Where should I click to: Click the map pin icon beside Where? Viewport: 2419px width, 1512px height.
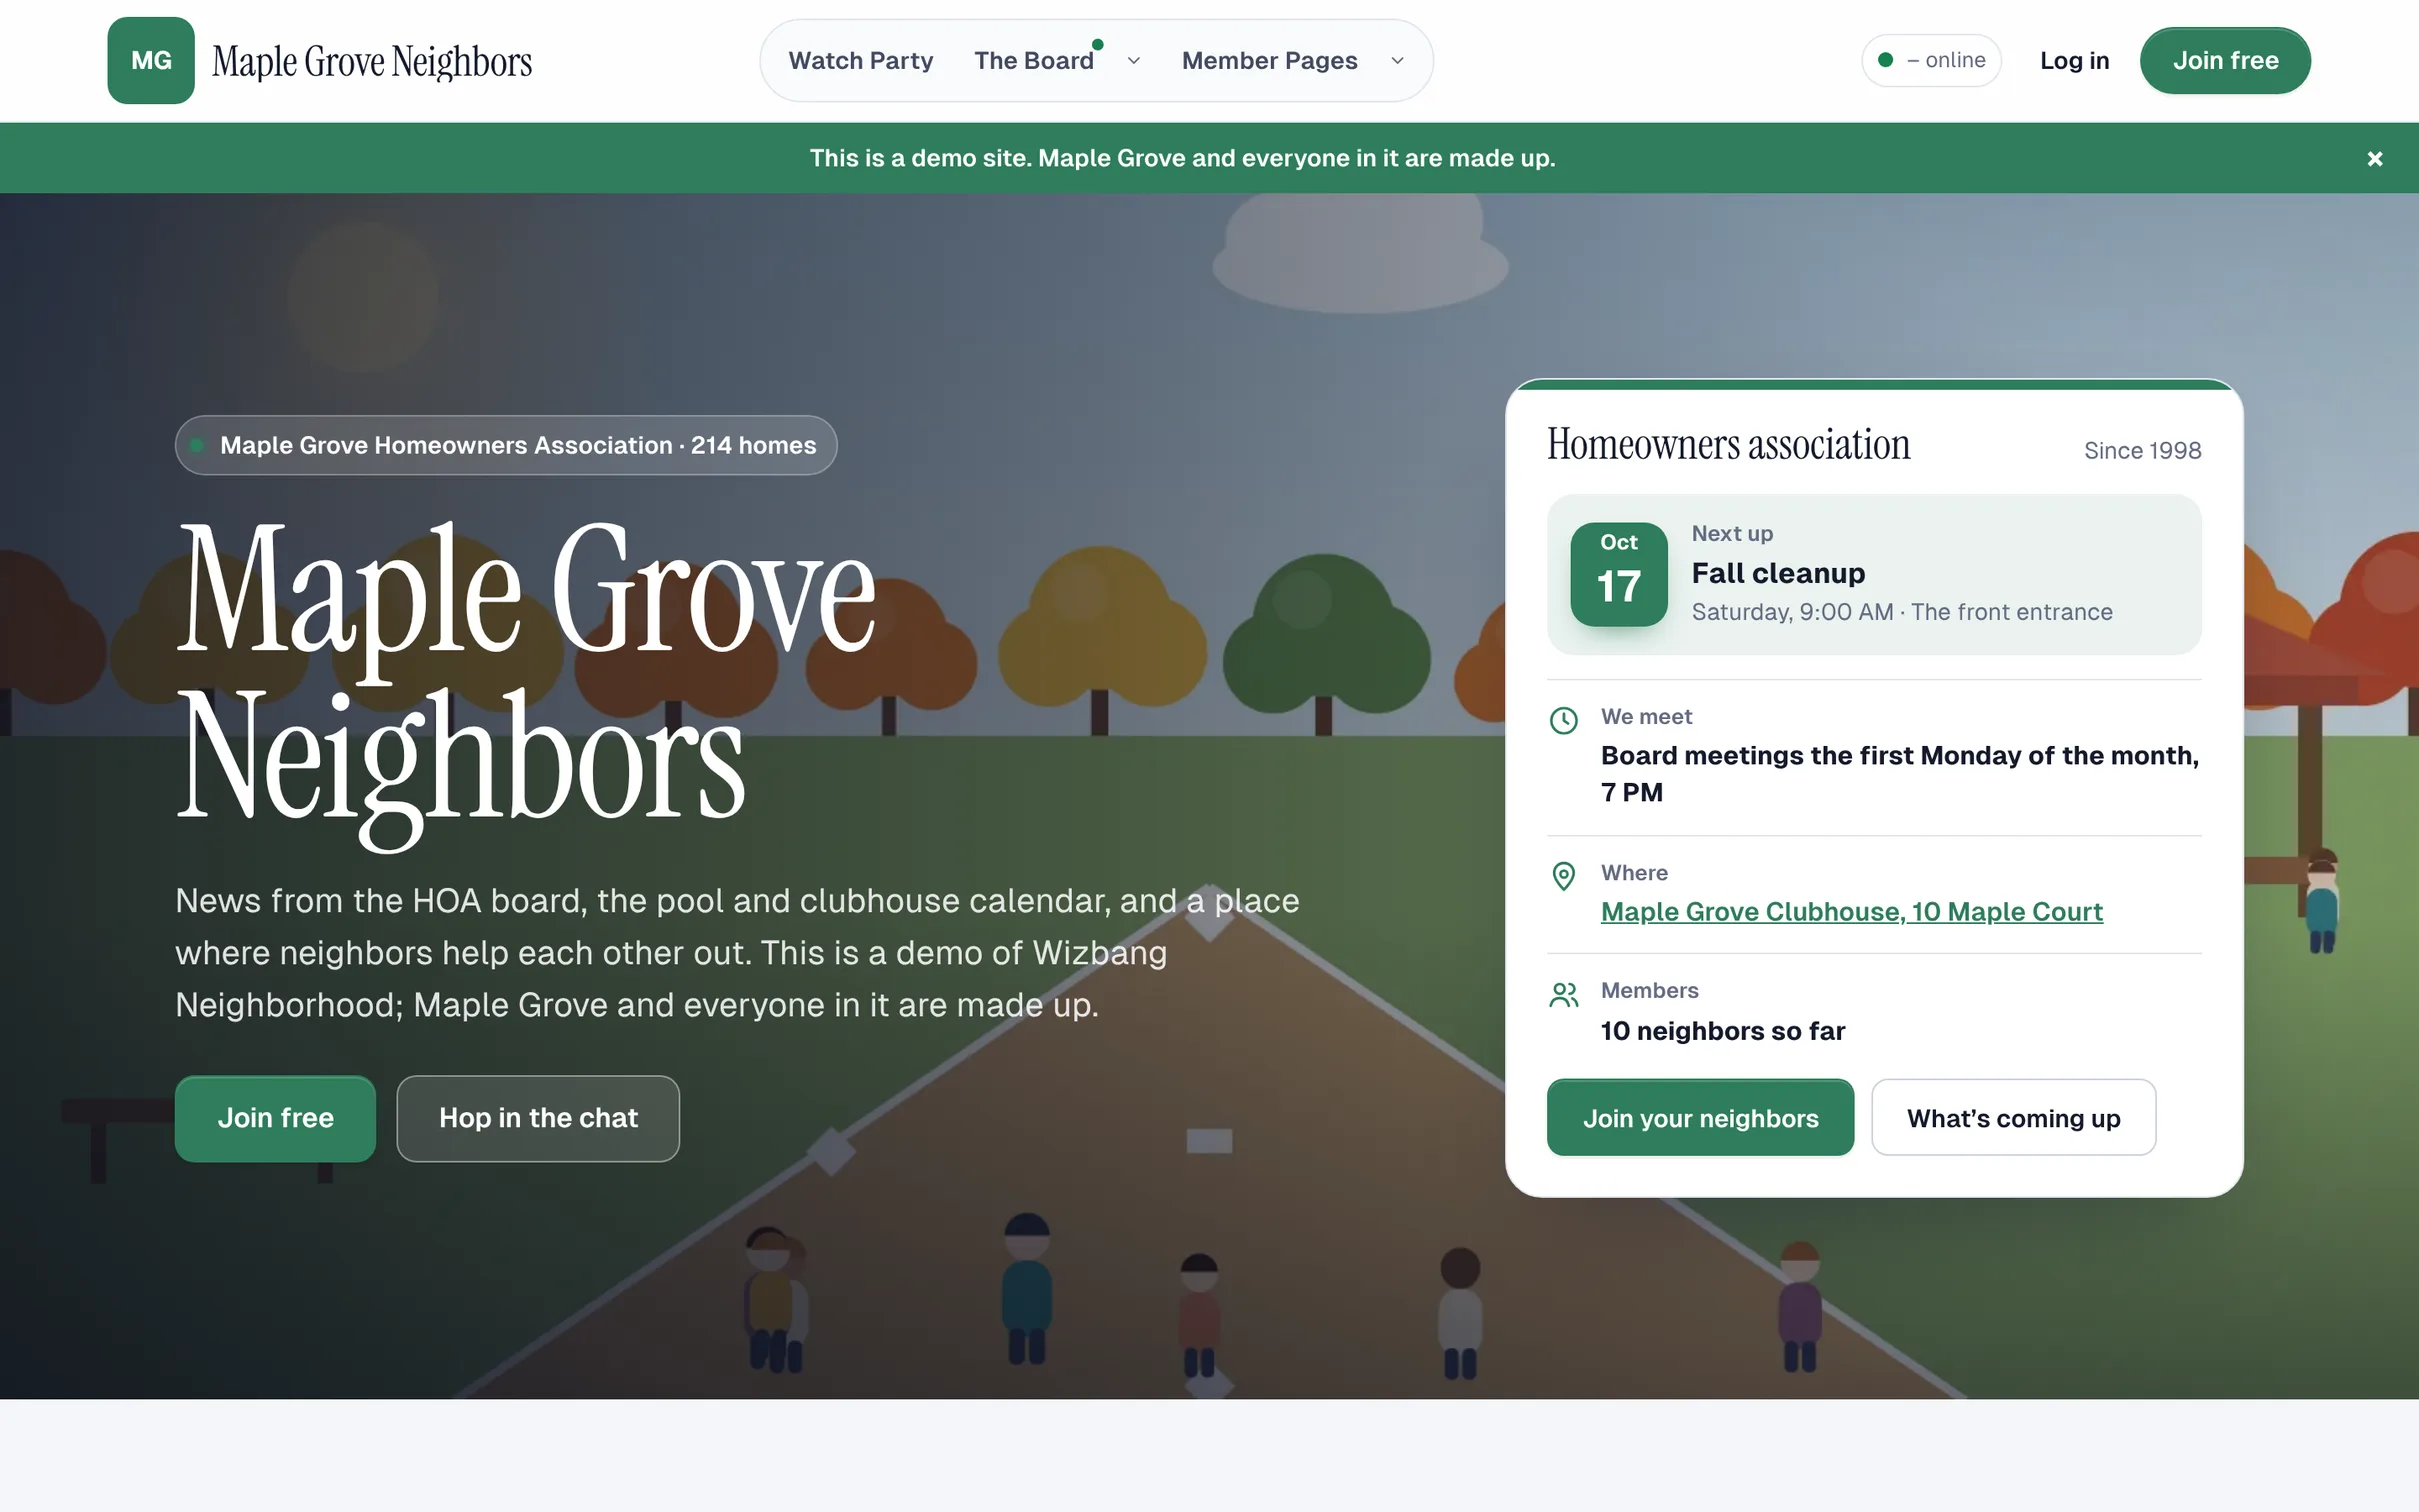pyautogui.click(x=1563, y=876)
